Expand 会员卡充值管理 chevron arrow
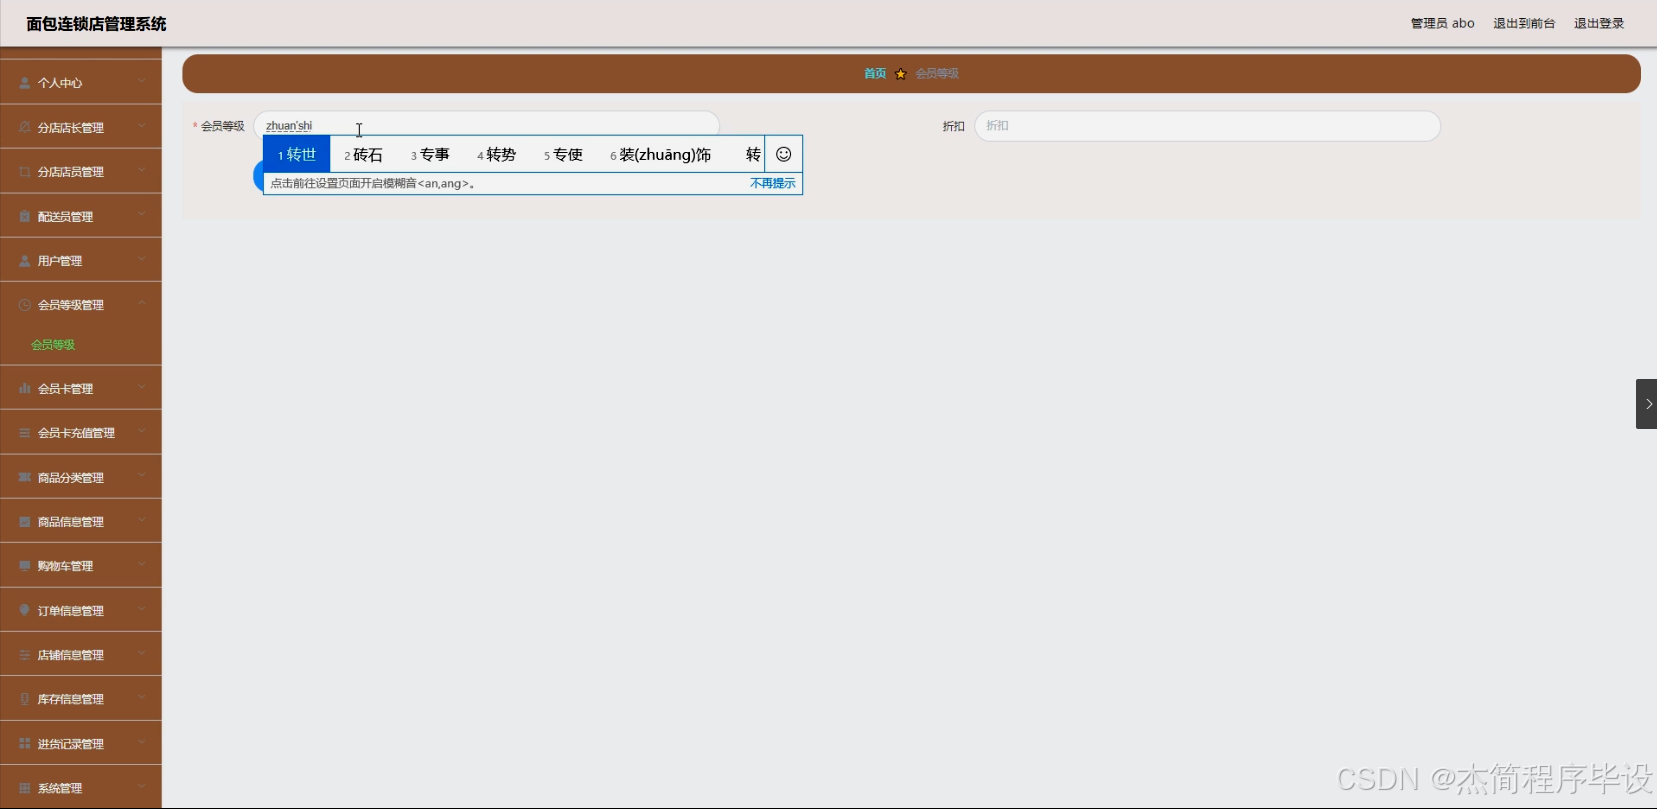Viewport: 1657px width, 809px height. click(x=142, y=431)
